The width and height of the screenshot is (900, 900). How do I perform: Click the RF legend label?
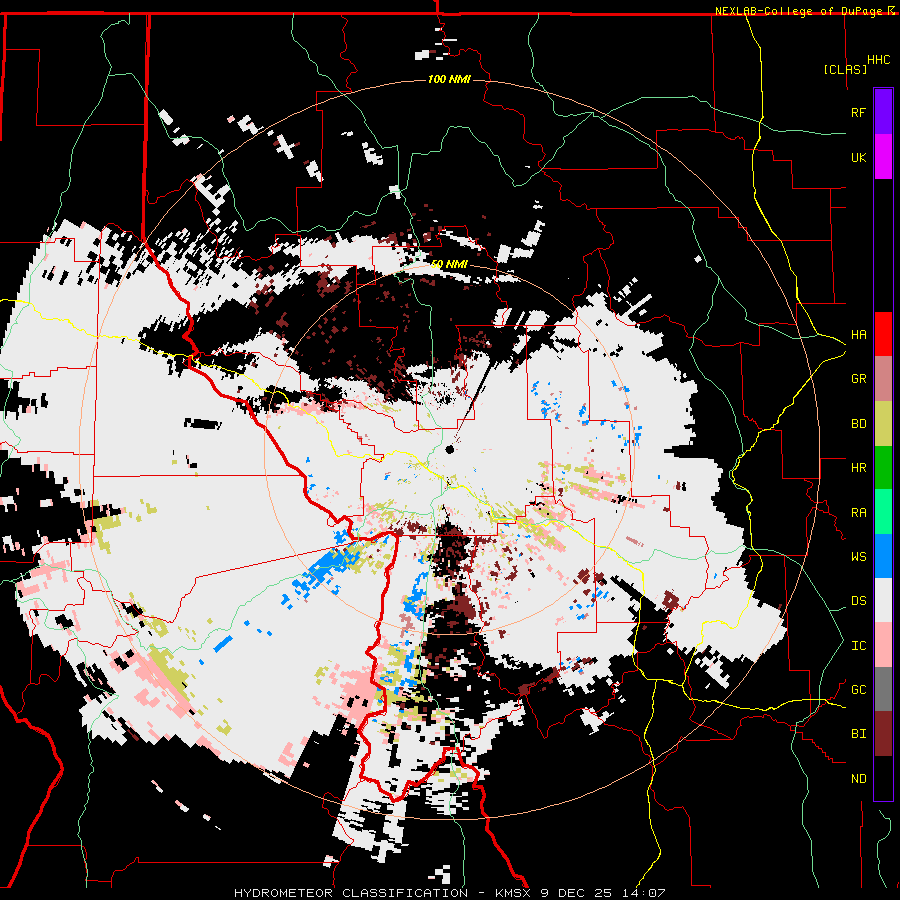click(858, 112)
